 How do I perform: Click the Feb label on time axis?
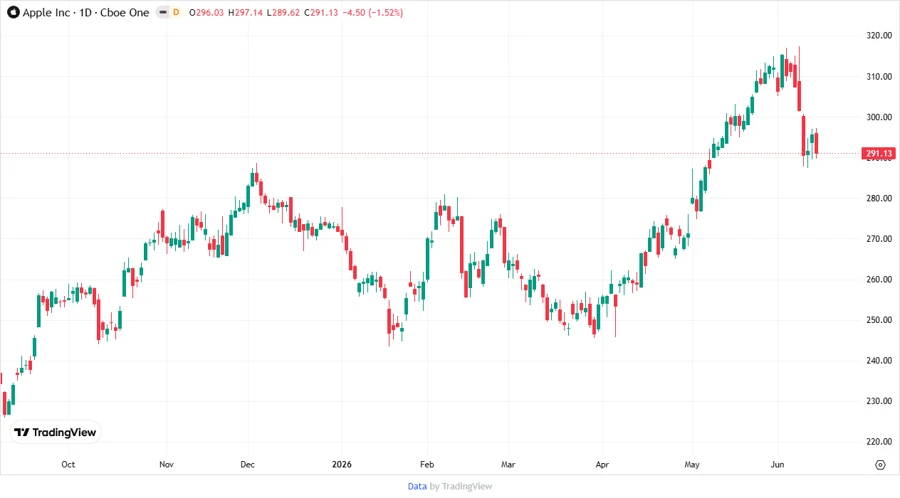click(x=427, y=464)
